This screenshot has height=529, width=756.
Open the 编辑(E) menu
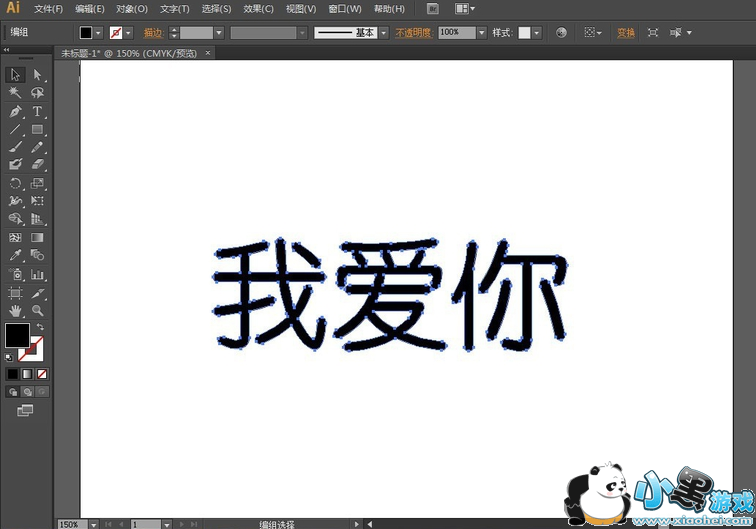point(90,9)
